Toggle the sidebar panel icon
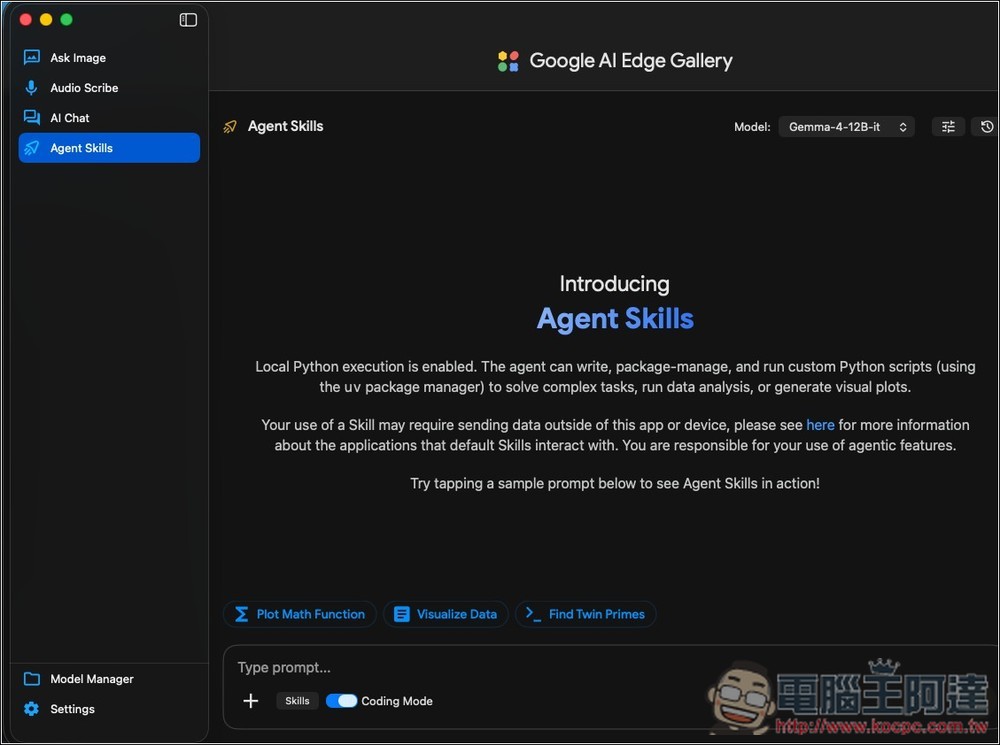The width and height of the screenshot is (1000, 745). 188,20
